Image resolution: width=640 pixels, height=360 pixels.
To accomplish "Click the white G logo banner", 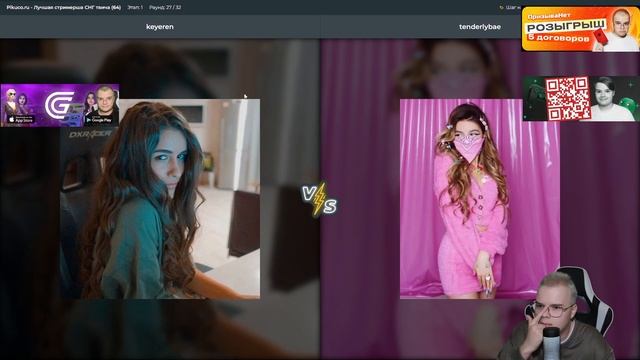I will click(60, 105).
